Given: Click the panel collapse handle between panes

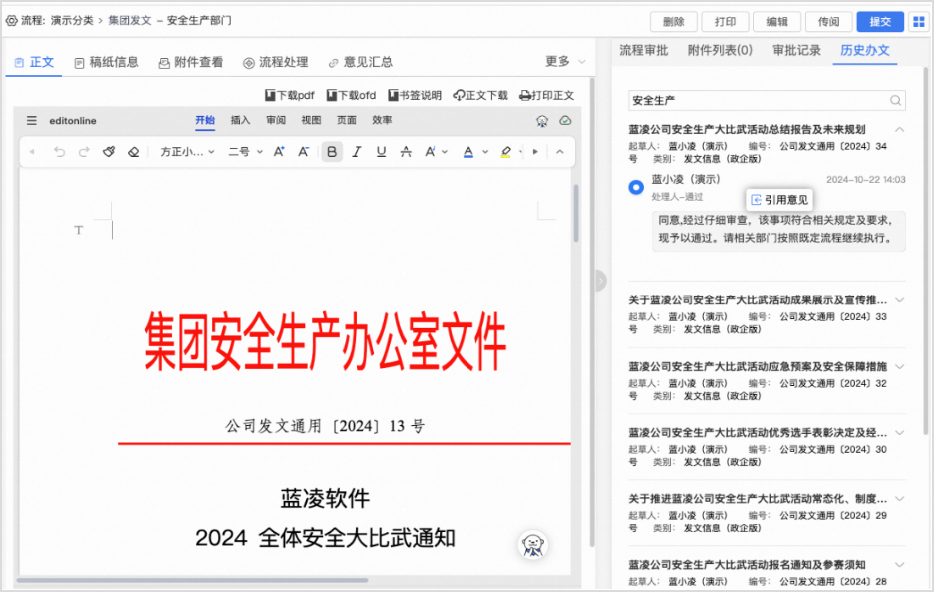Looking at the screenshot, I should pos(600,280).
